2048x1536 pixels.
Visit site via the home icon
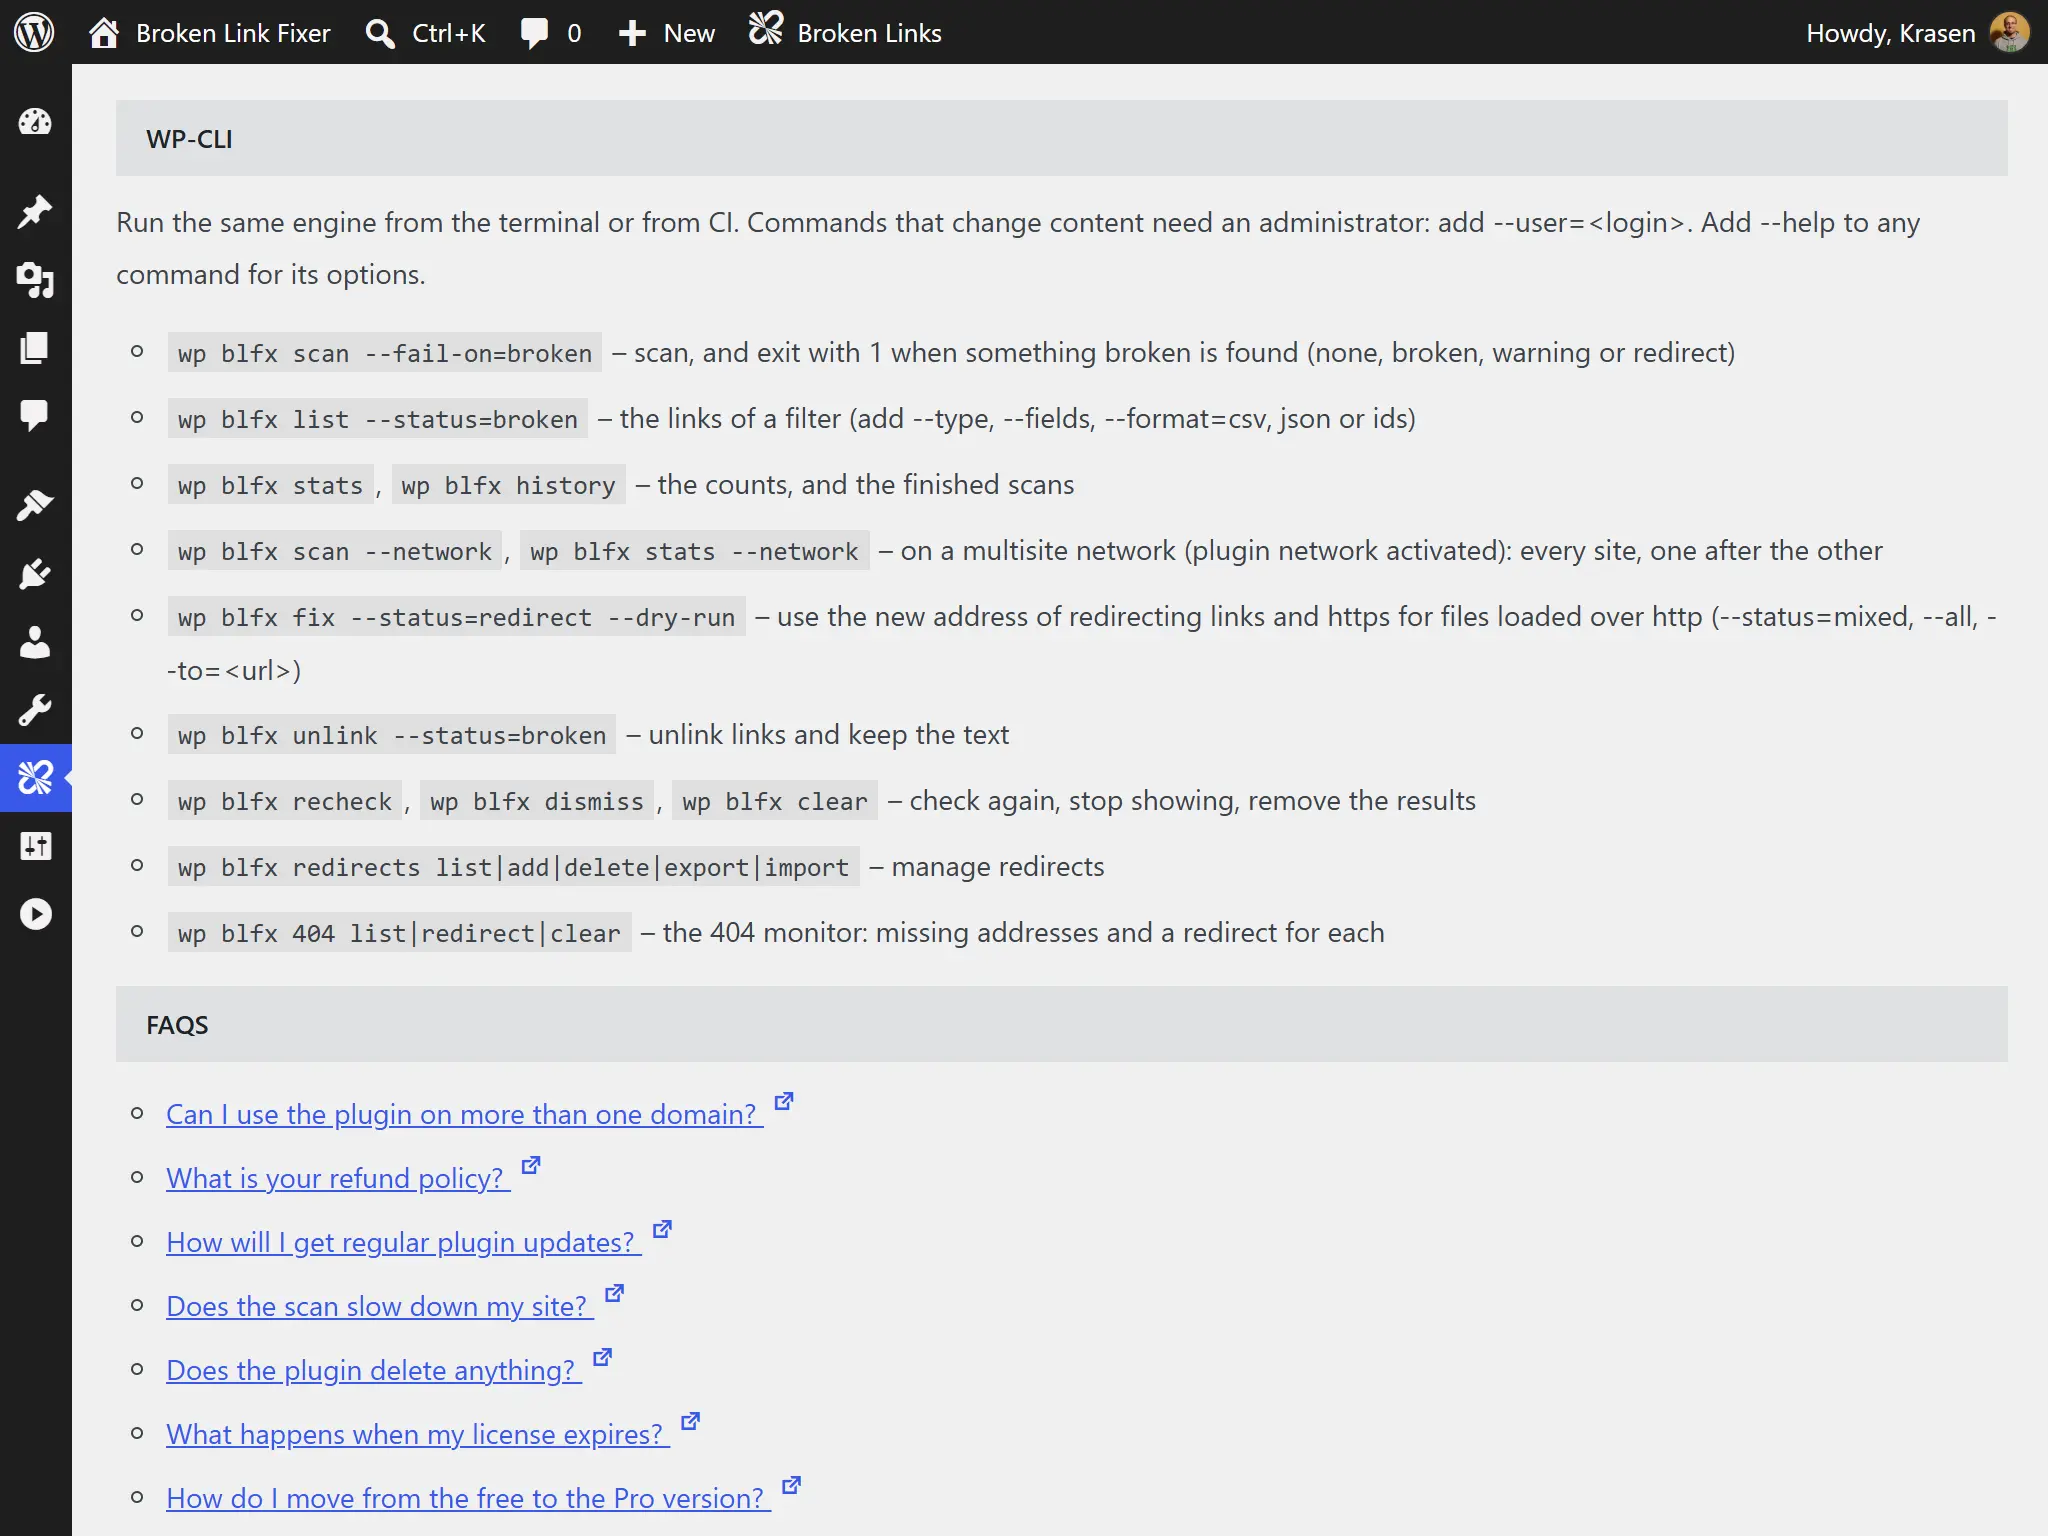click(103, 33)
